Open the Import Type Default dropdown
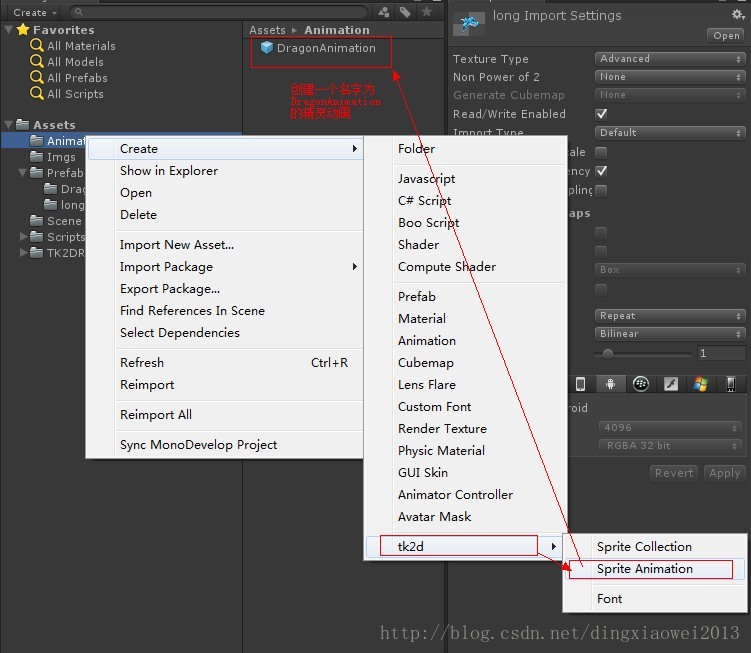The width and height of the screenshot is (751, 653). (x=670, y=132)
